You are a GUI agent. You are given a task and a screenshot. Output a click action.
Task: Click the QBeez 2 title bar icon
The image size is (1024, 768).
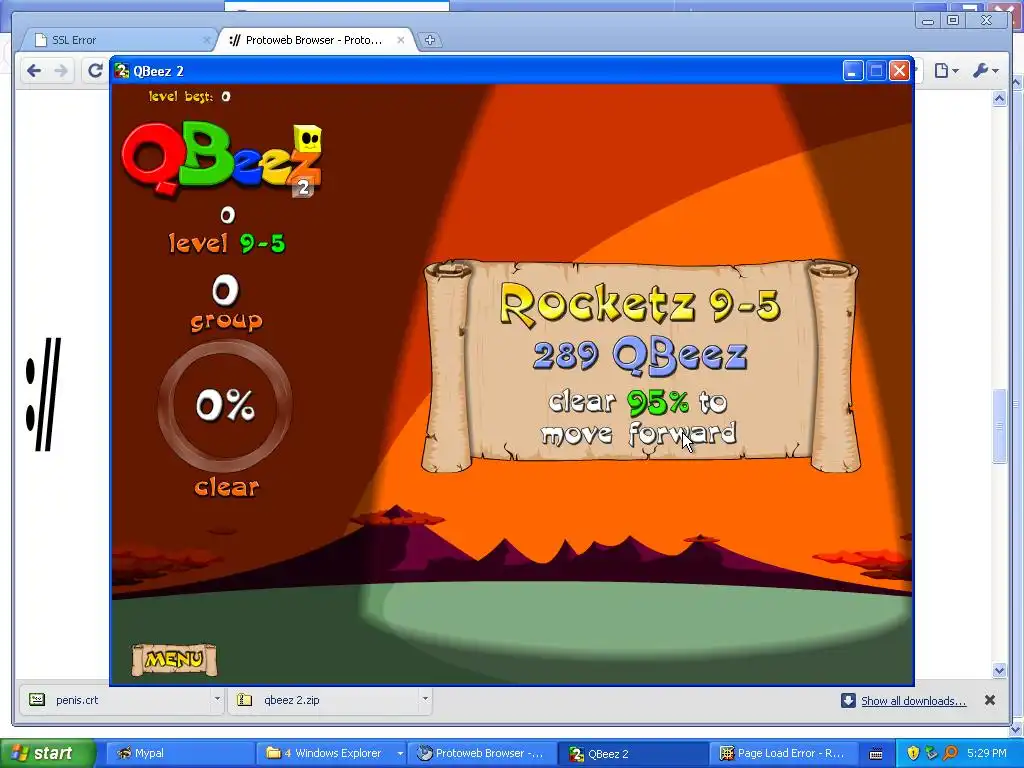(x=121, y=71)
